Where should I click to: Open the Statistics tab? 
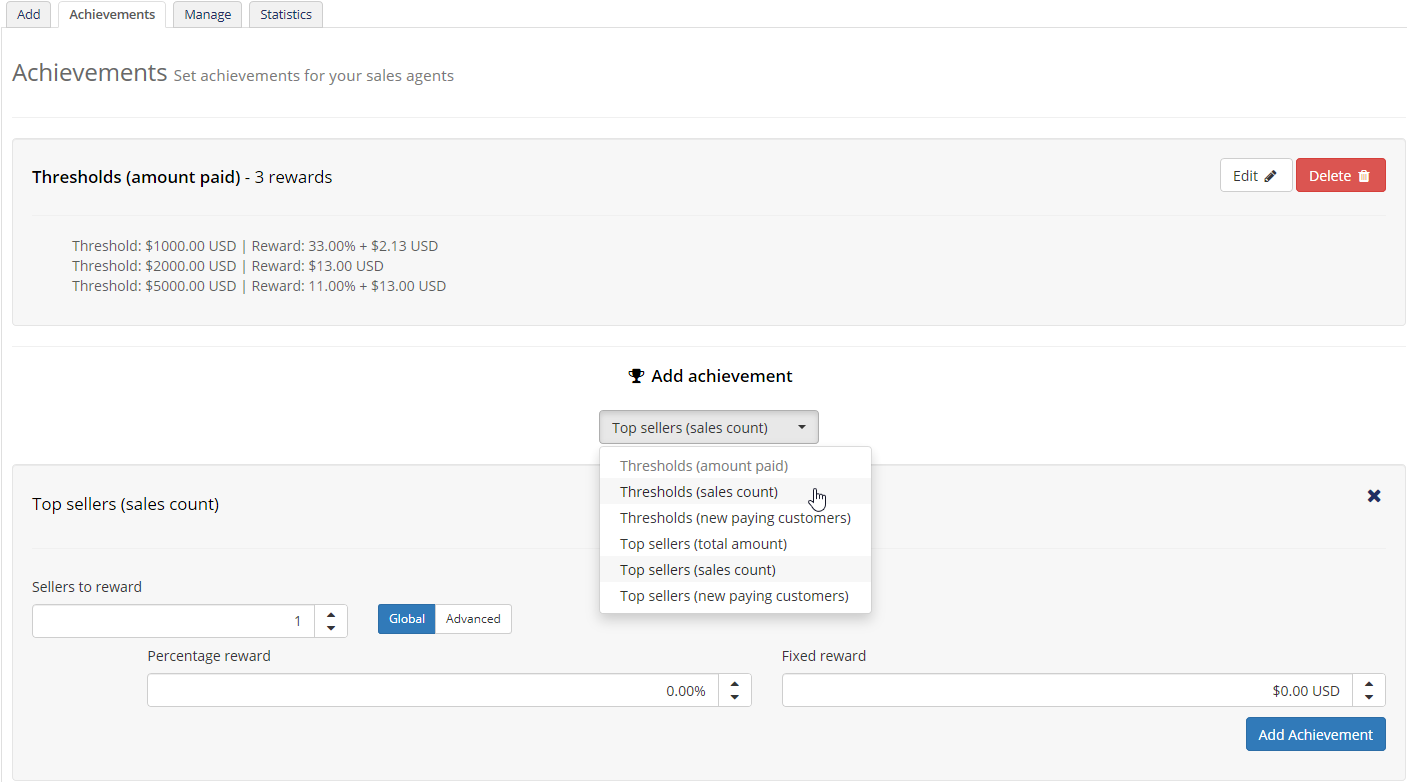click(286, 14)
